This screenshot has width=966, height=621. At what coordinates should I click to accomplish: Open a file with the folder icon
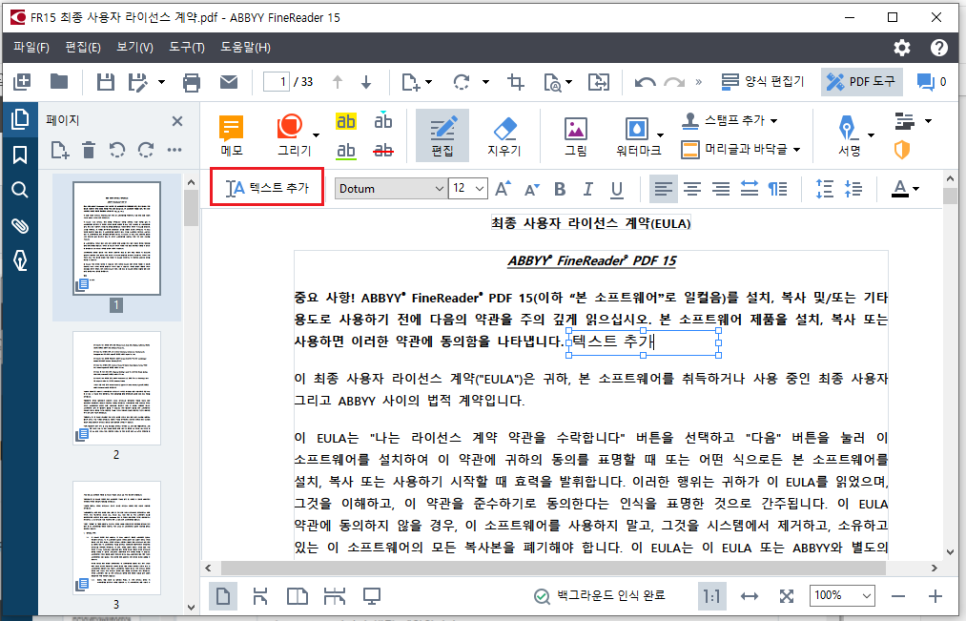pyautogui.click(x=59, y=81)
